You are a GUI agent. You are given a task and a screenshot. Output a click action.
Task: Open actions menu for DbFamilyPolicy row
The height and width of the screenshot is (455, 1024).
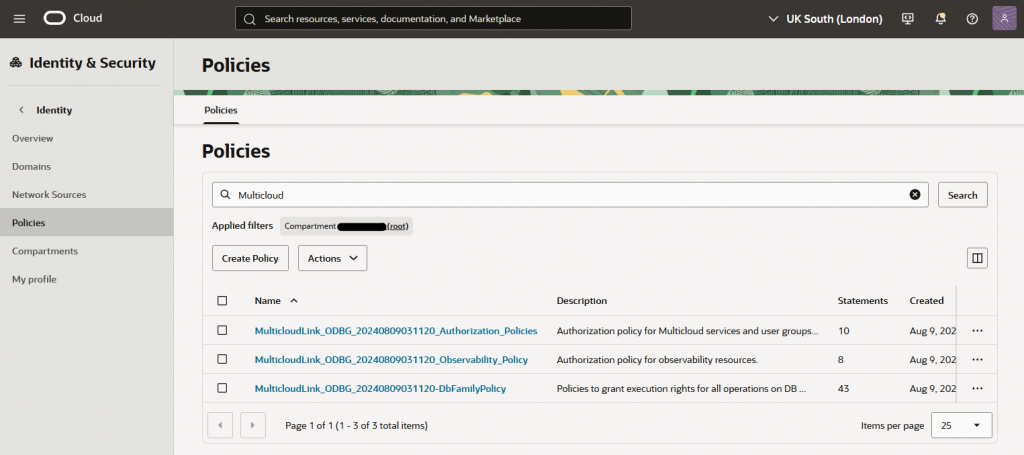(977, 388)
